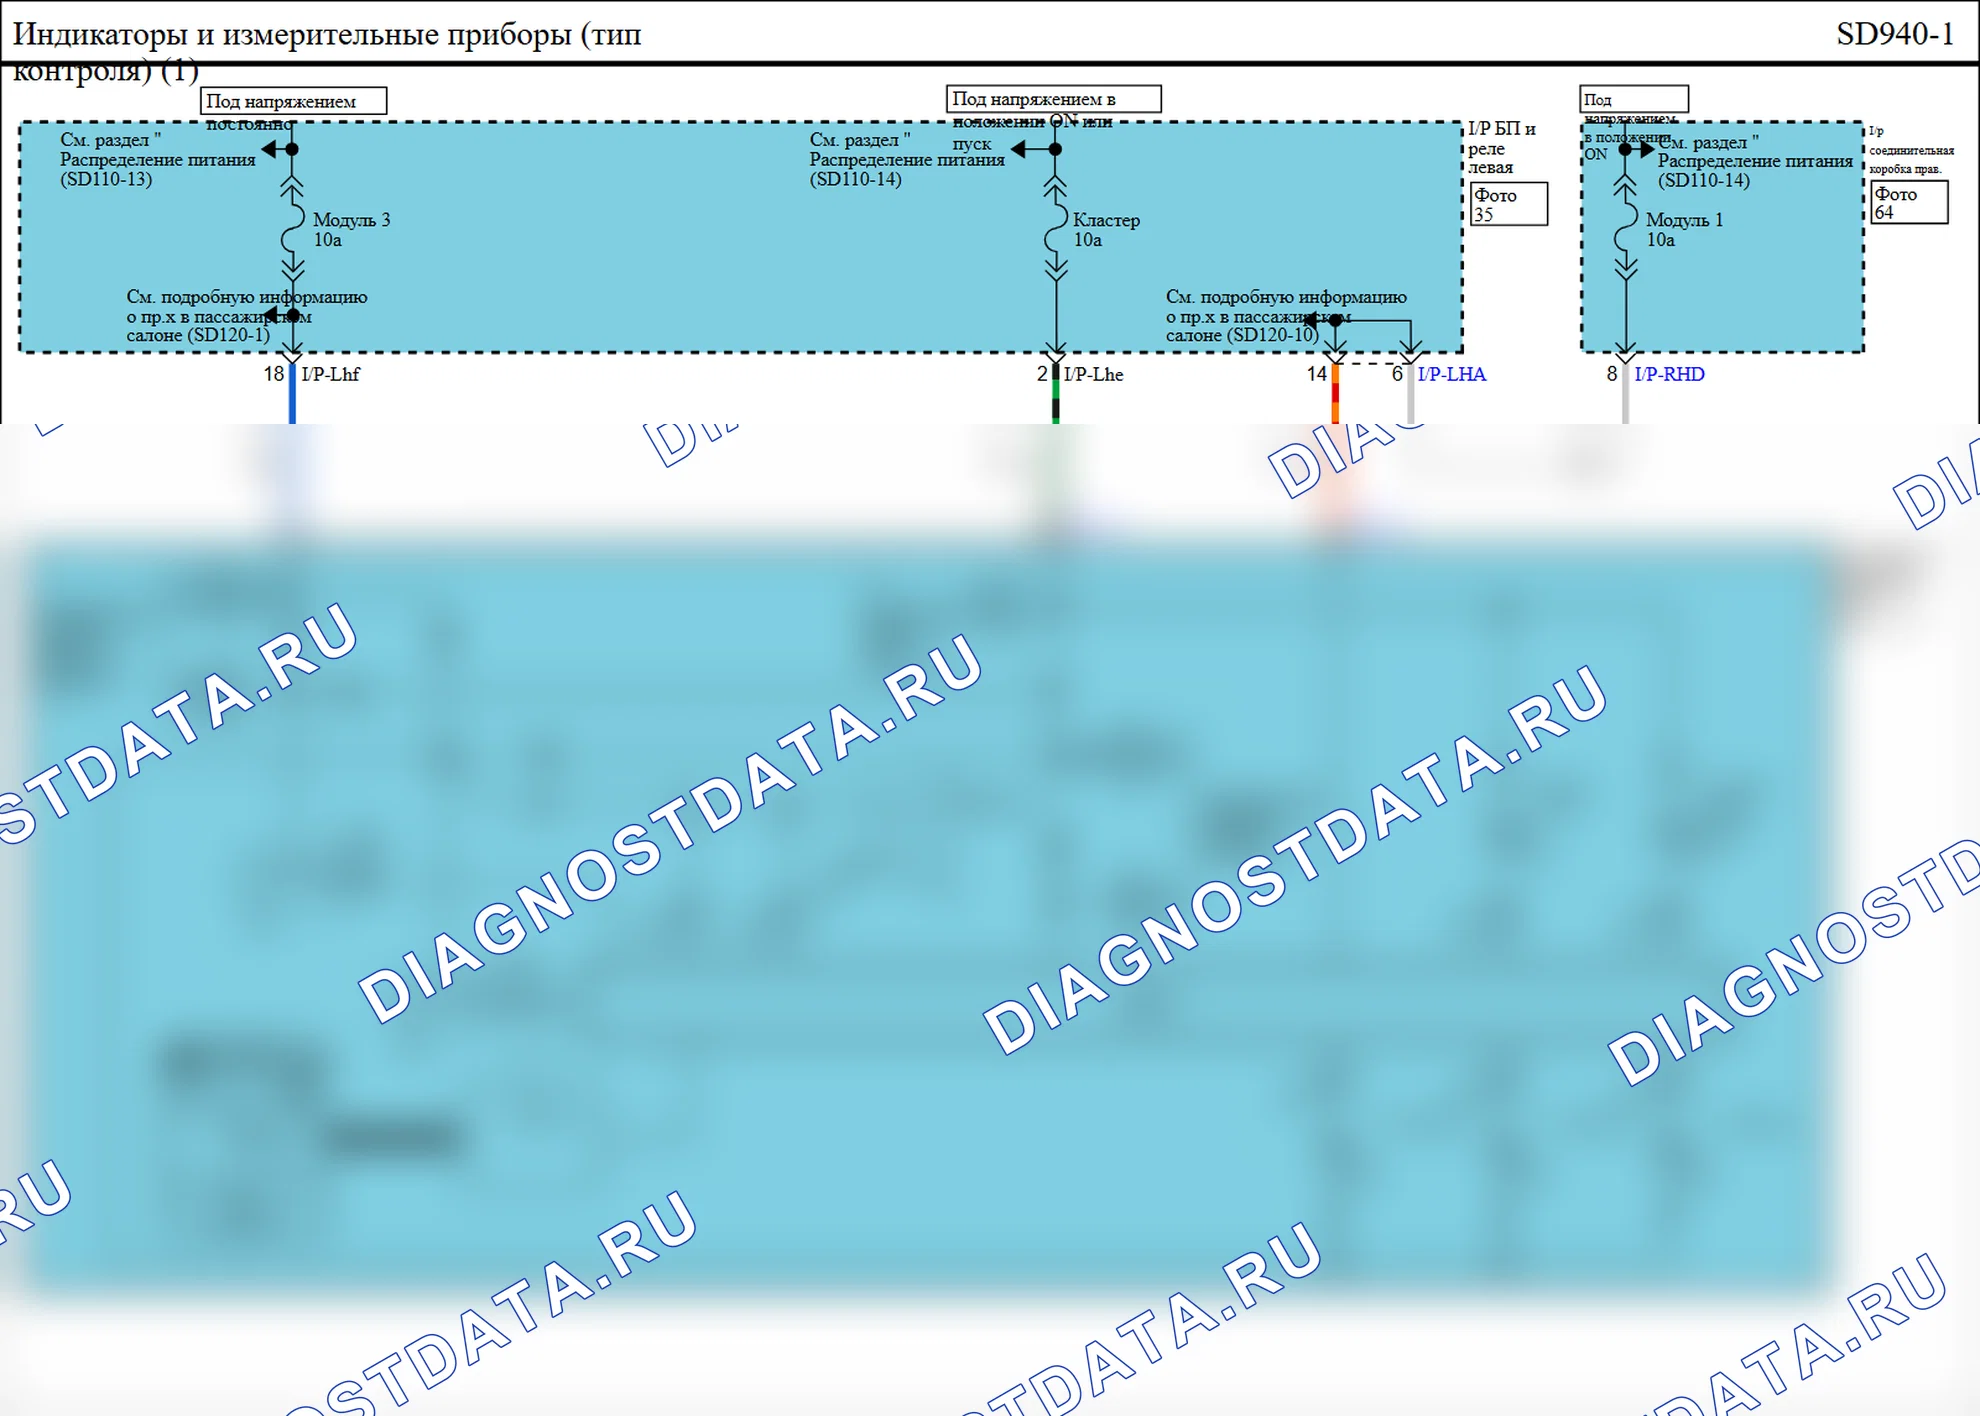Click the 'I/P БП и реле левая' label
This screenshot has height=1416, width=1980.
pos(1501,148)
